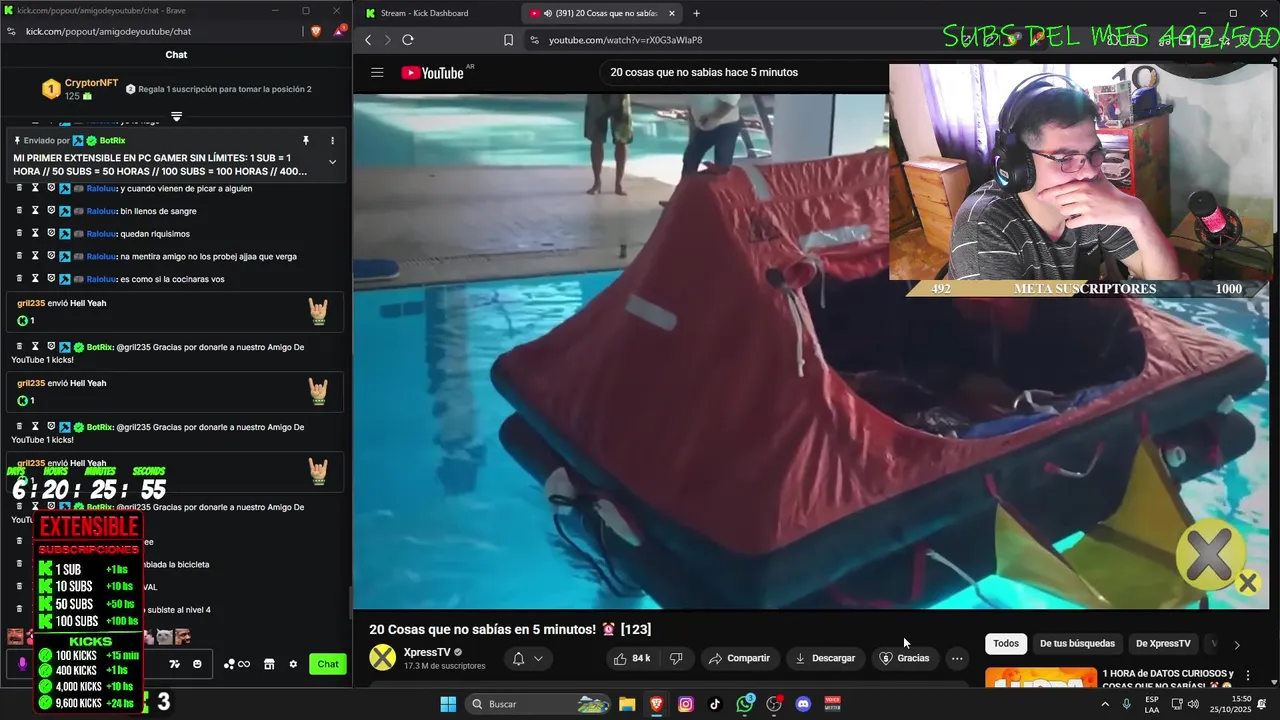Screen dimensions: 1280x720
Task: Go to the YouTube home logo
Action: click(x=432, y=72)
